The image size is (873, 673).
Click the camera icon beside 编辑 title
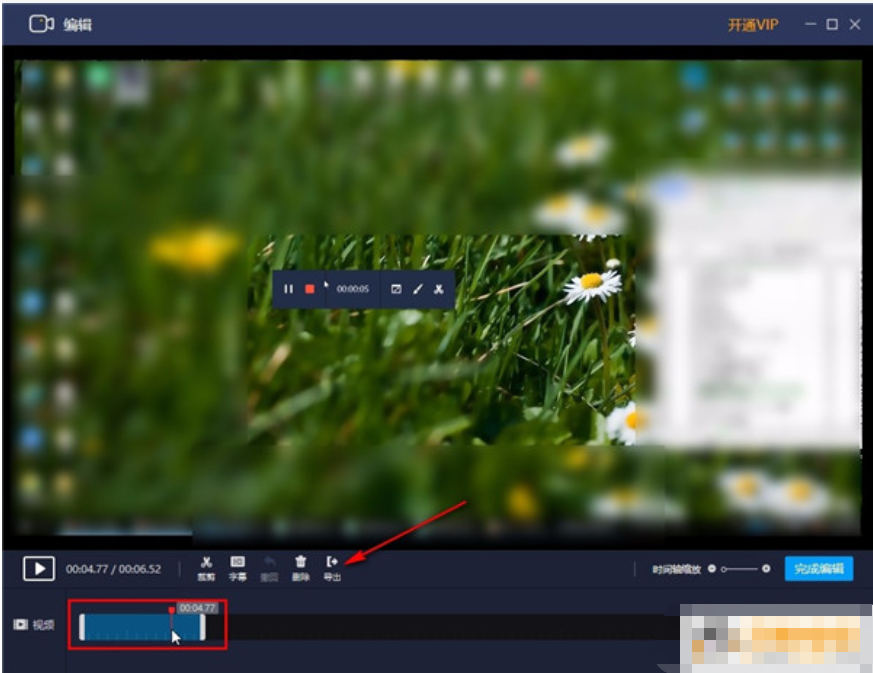41,24
